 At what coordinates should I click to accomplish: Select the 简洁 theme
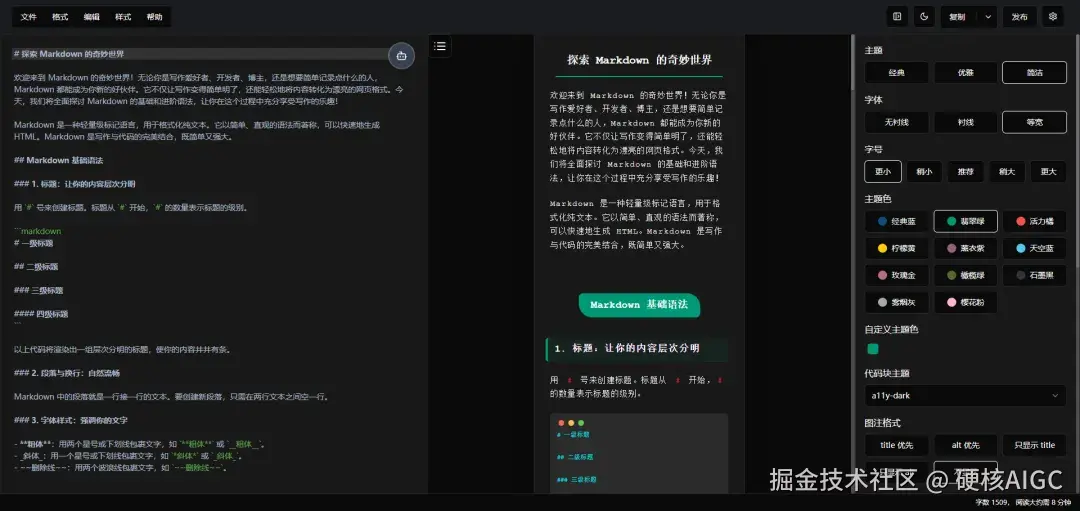tap(1034, 72)
